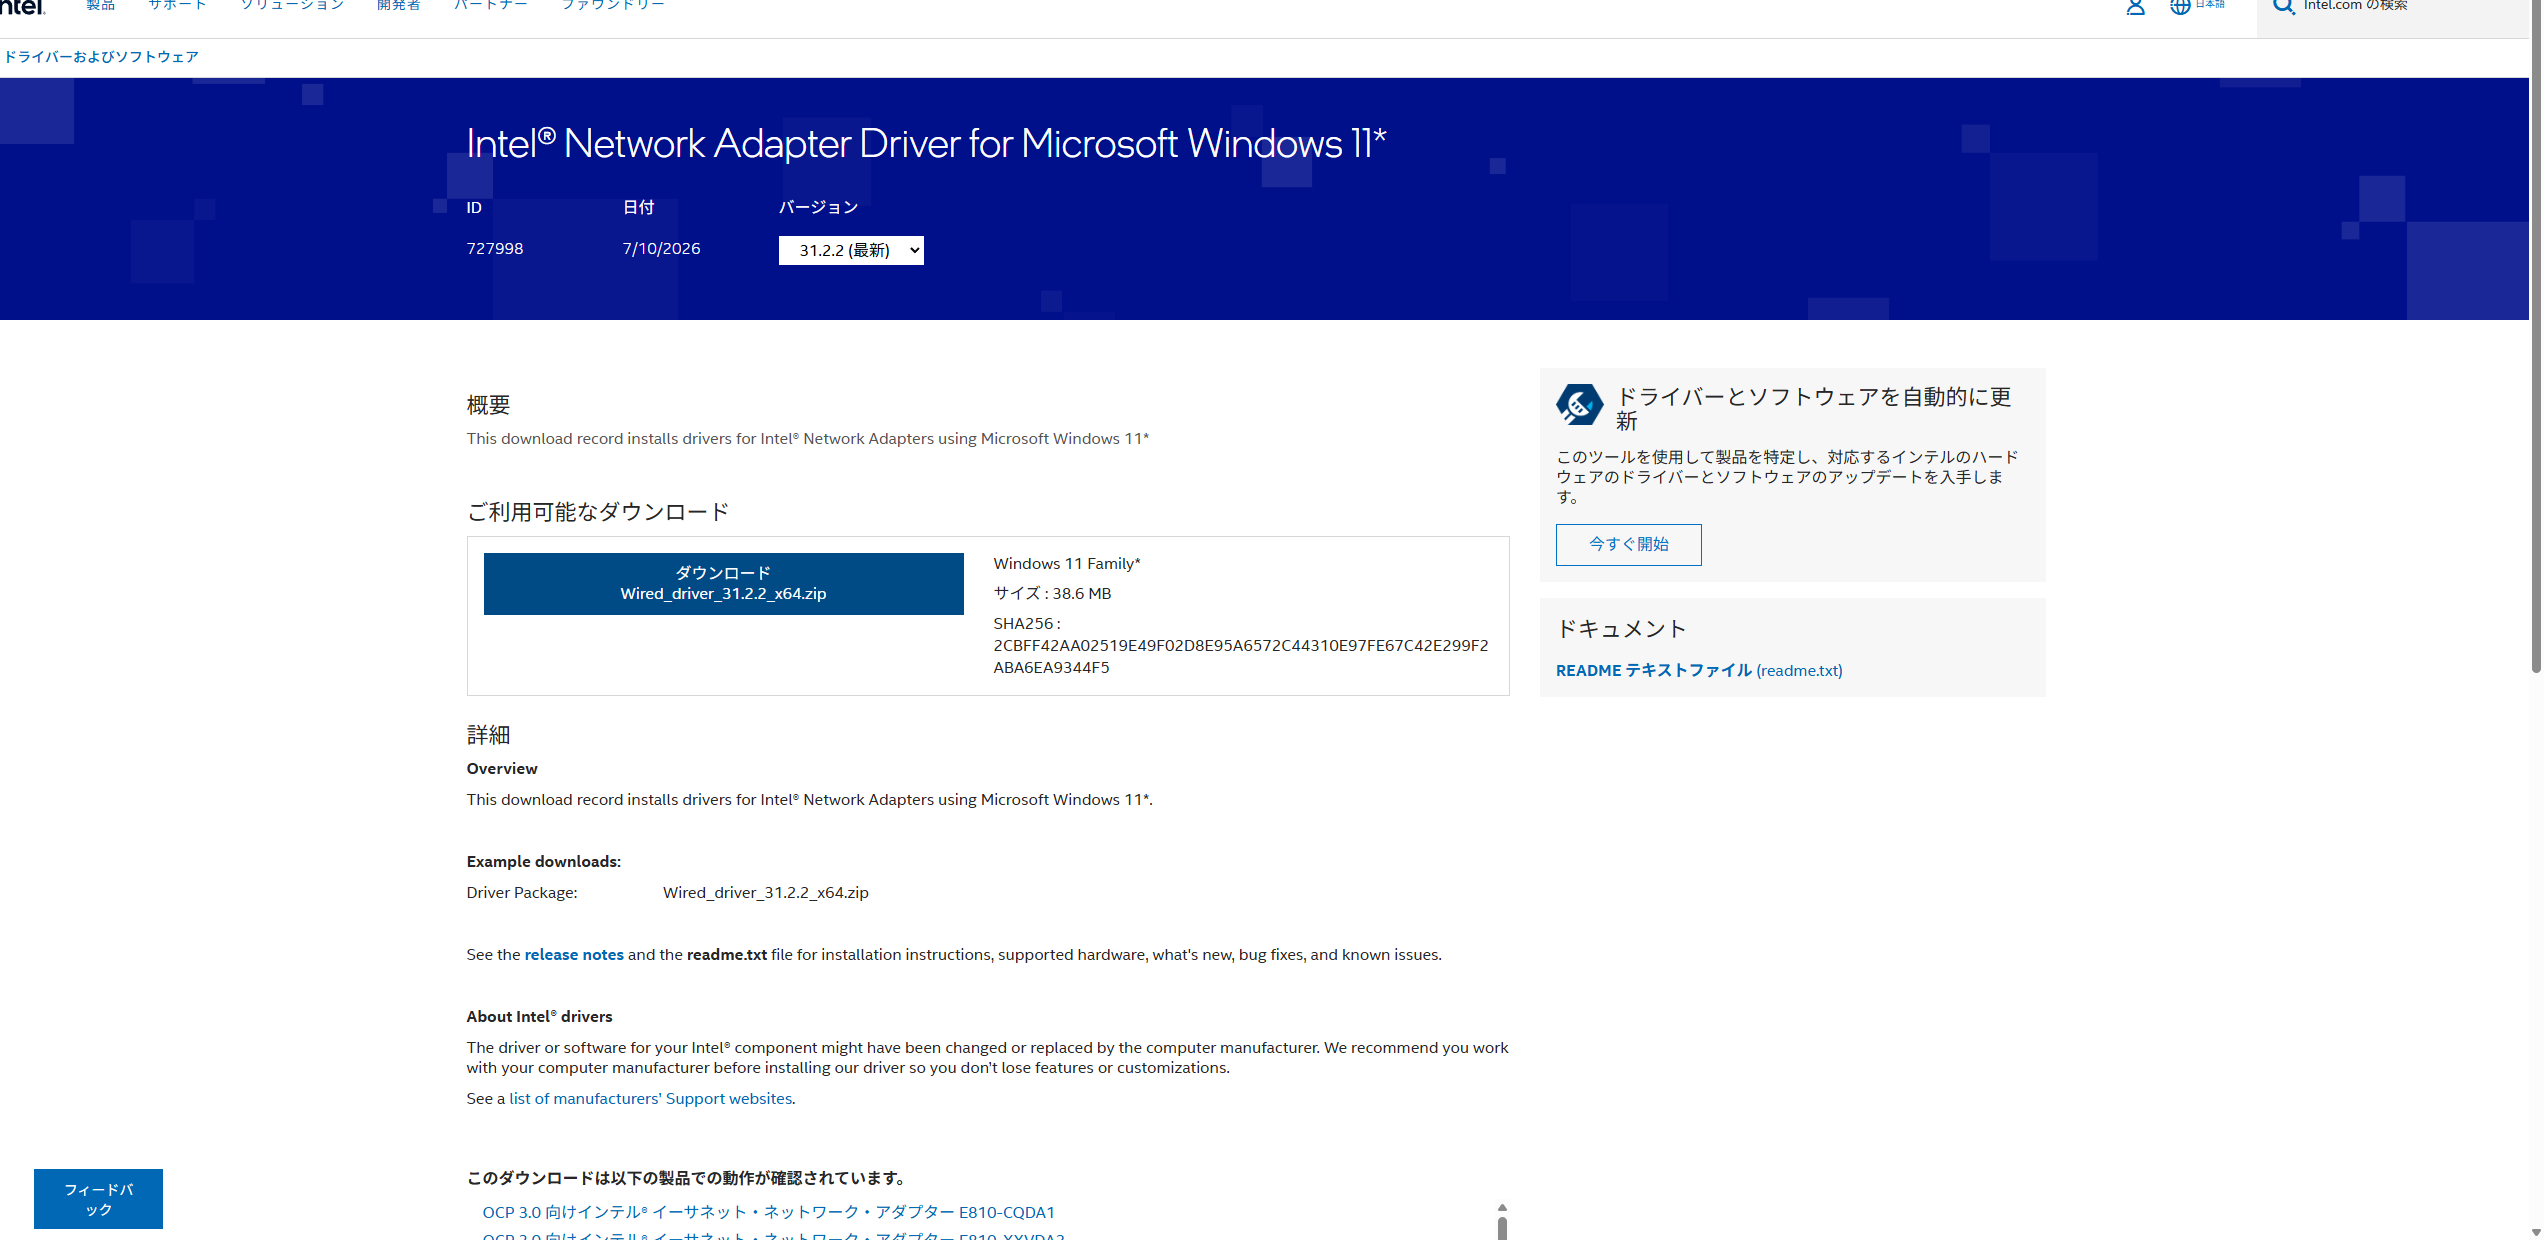Open the パートナー menu
2544x1240 pixels.
(x=491, y=6)
